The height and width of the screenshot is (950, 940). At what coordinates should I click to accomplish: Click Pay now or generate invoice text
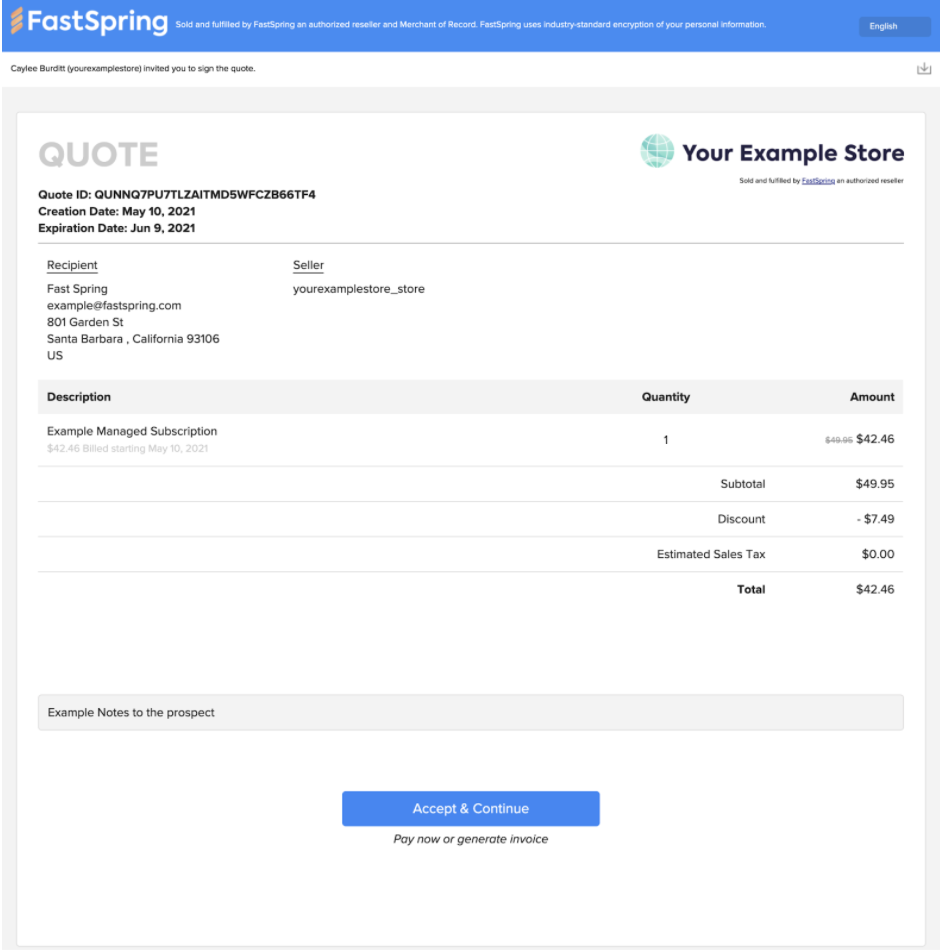click(470, 839)
